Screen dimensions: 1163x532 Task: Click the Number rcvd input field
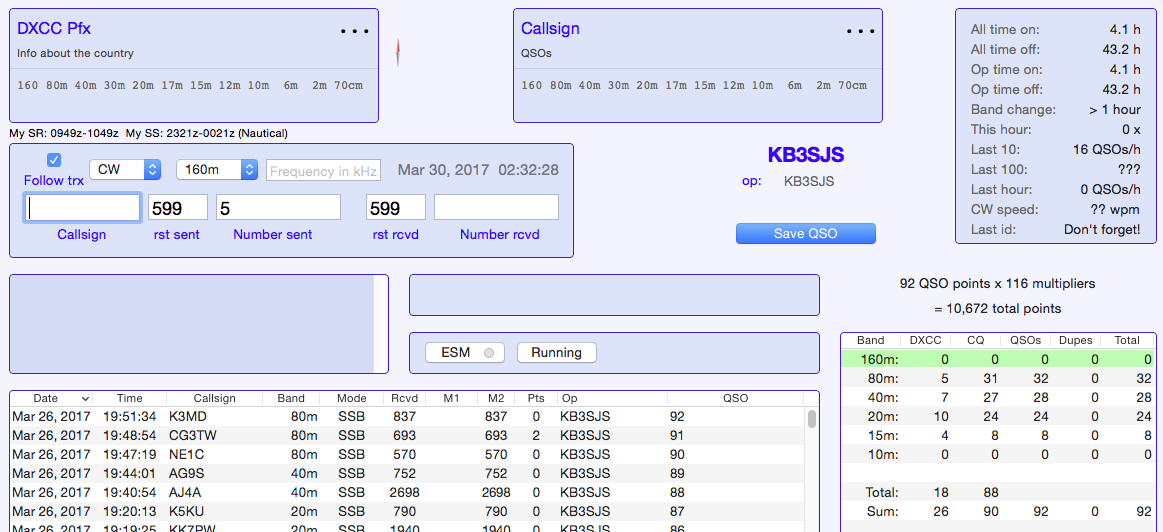coord(496,208)
